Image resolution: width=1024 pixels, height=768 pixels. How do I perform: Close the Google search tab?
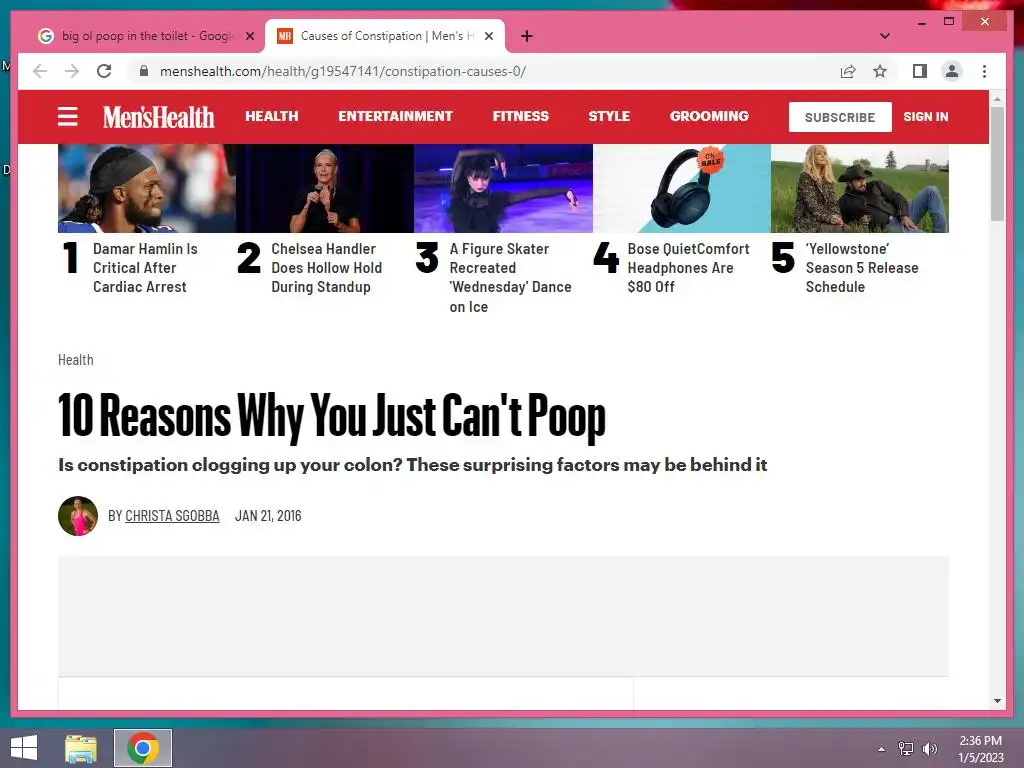[249, 36]
